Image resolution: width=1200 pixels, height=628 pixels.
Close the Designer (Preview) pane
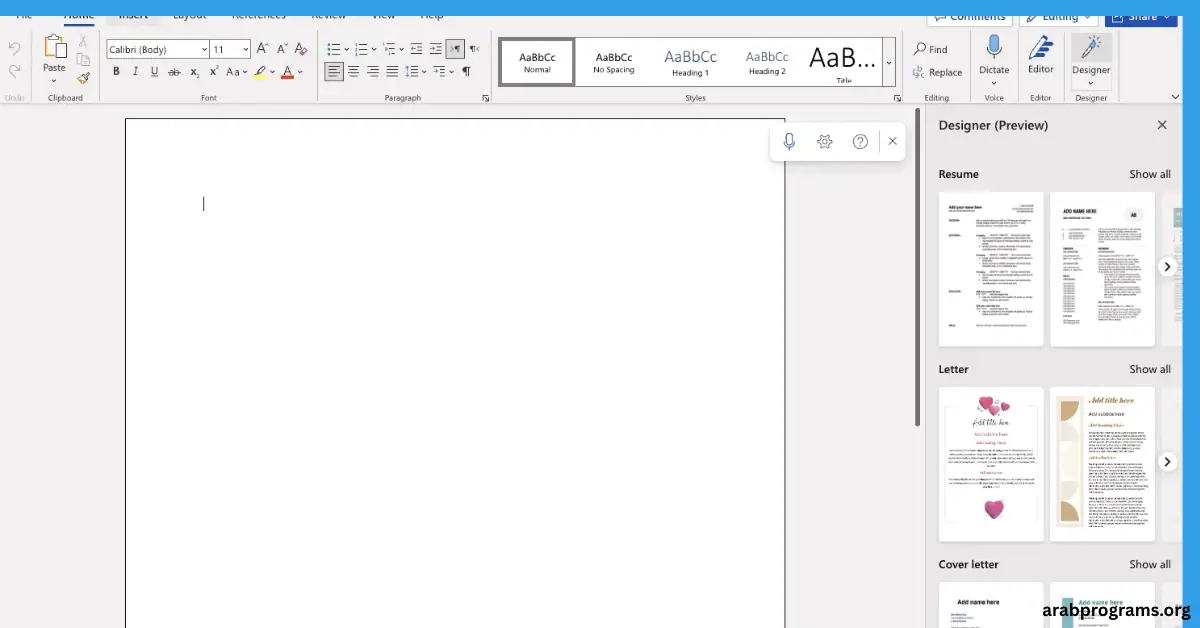[x=1162, y=125]
